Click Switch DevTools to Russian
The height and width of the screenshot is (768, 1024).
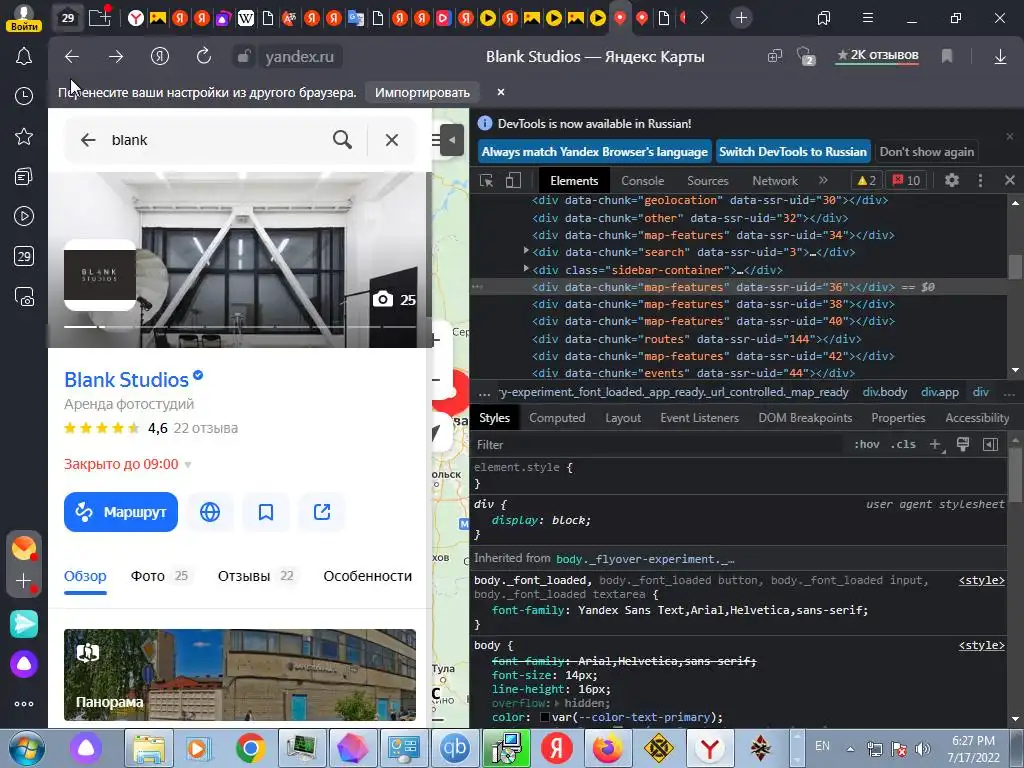(x=793, y=152)
